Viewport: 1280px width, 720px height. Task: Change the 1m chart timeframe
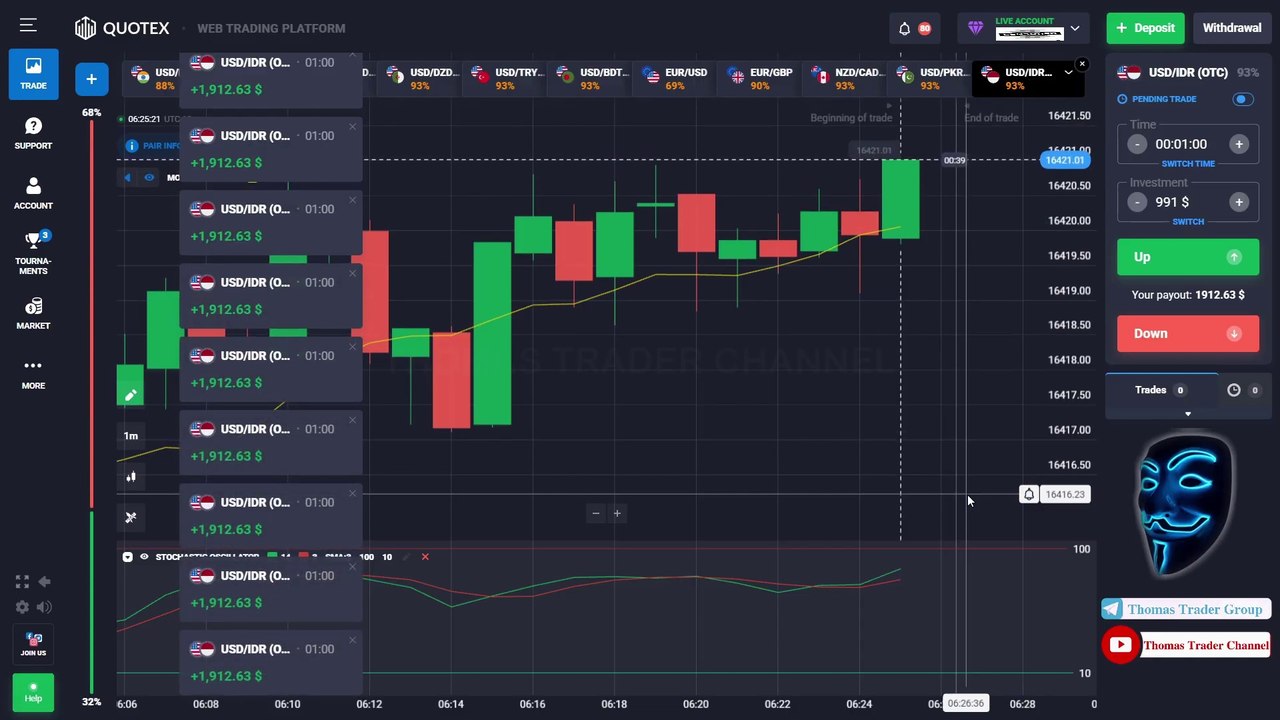coord(131,436)
